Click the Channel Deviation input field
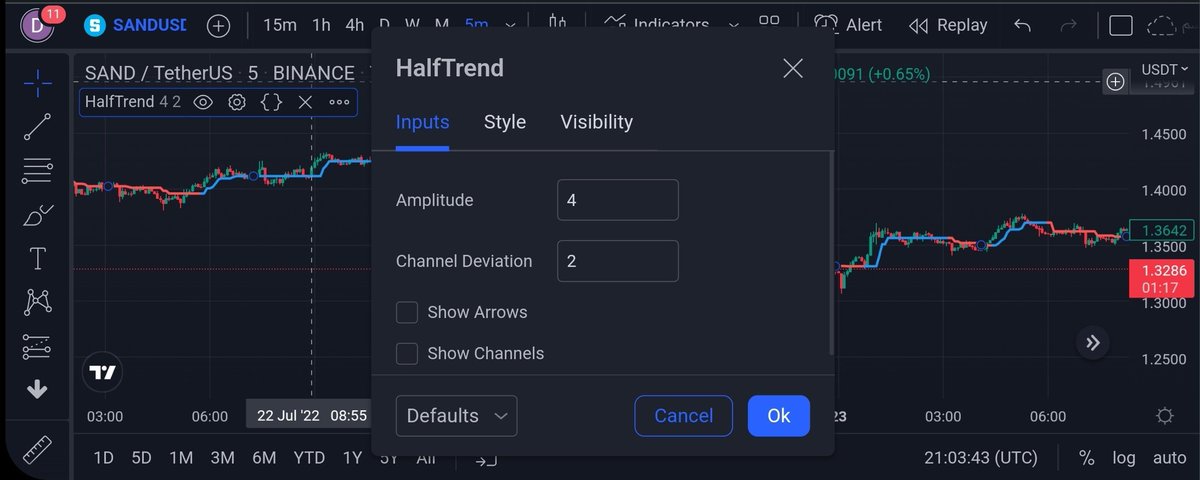The width and height of the screenshot is (1200, 480). 618,261
